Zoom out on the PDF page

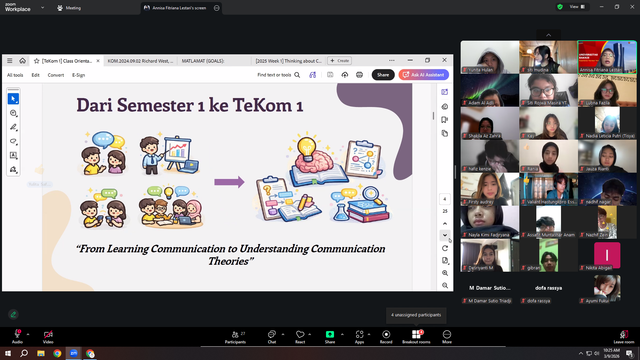pos(445,285)
